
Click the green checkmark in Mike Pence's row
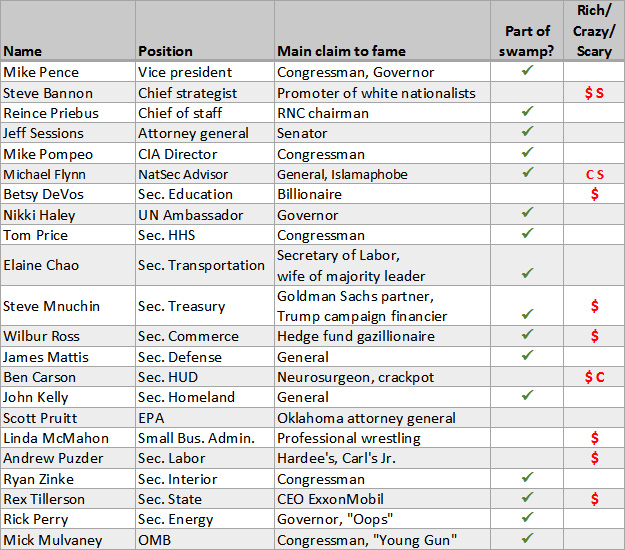527,72
